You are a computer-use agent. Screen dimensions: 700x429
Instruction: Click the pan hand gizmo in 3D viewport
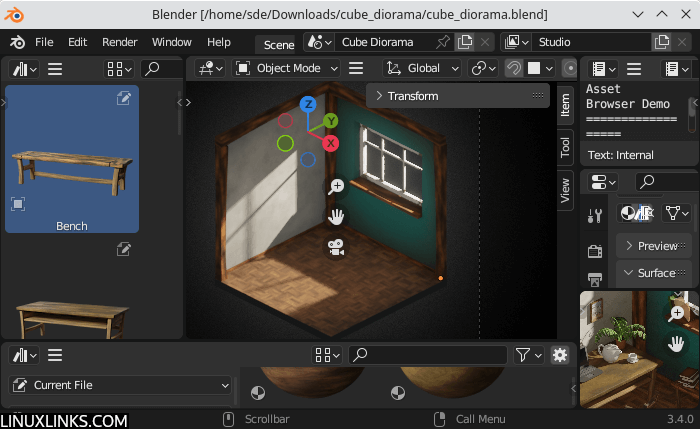point(336,217)
